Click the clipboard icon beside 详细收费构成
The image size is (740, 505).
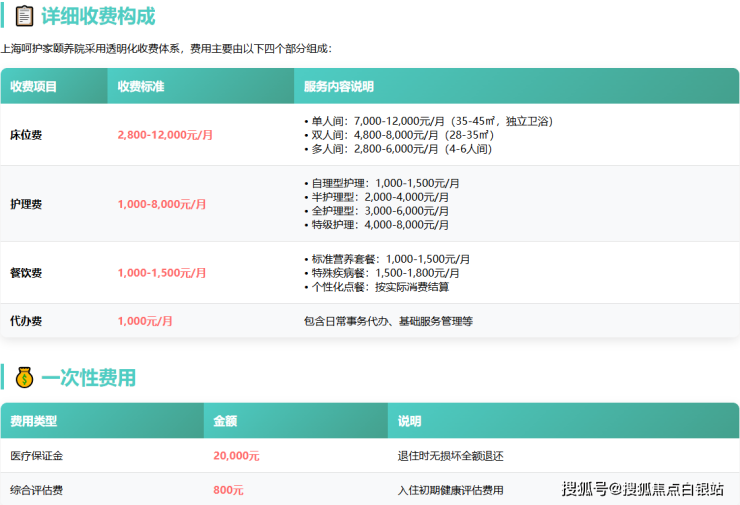(x=23, y=17)
